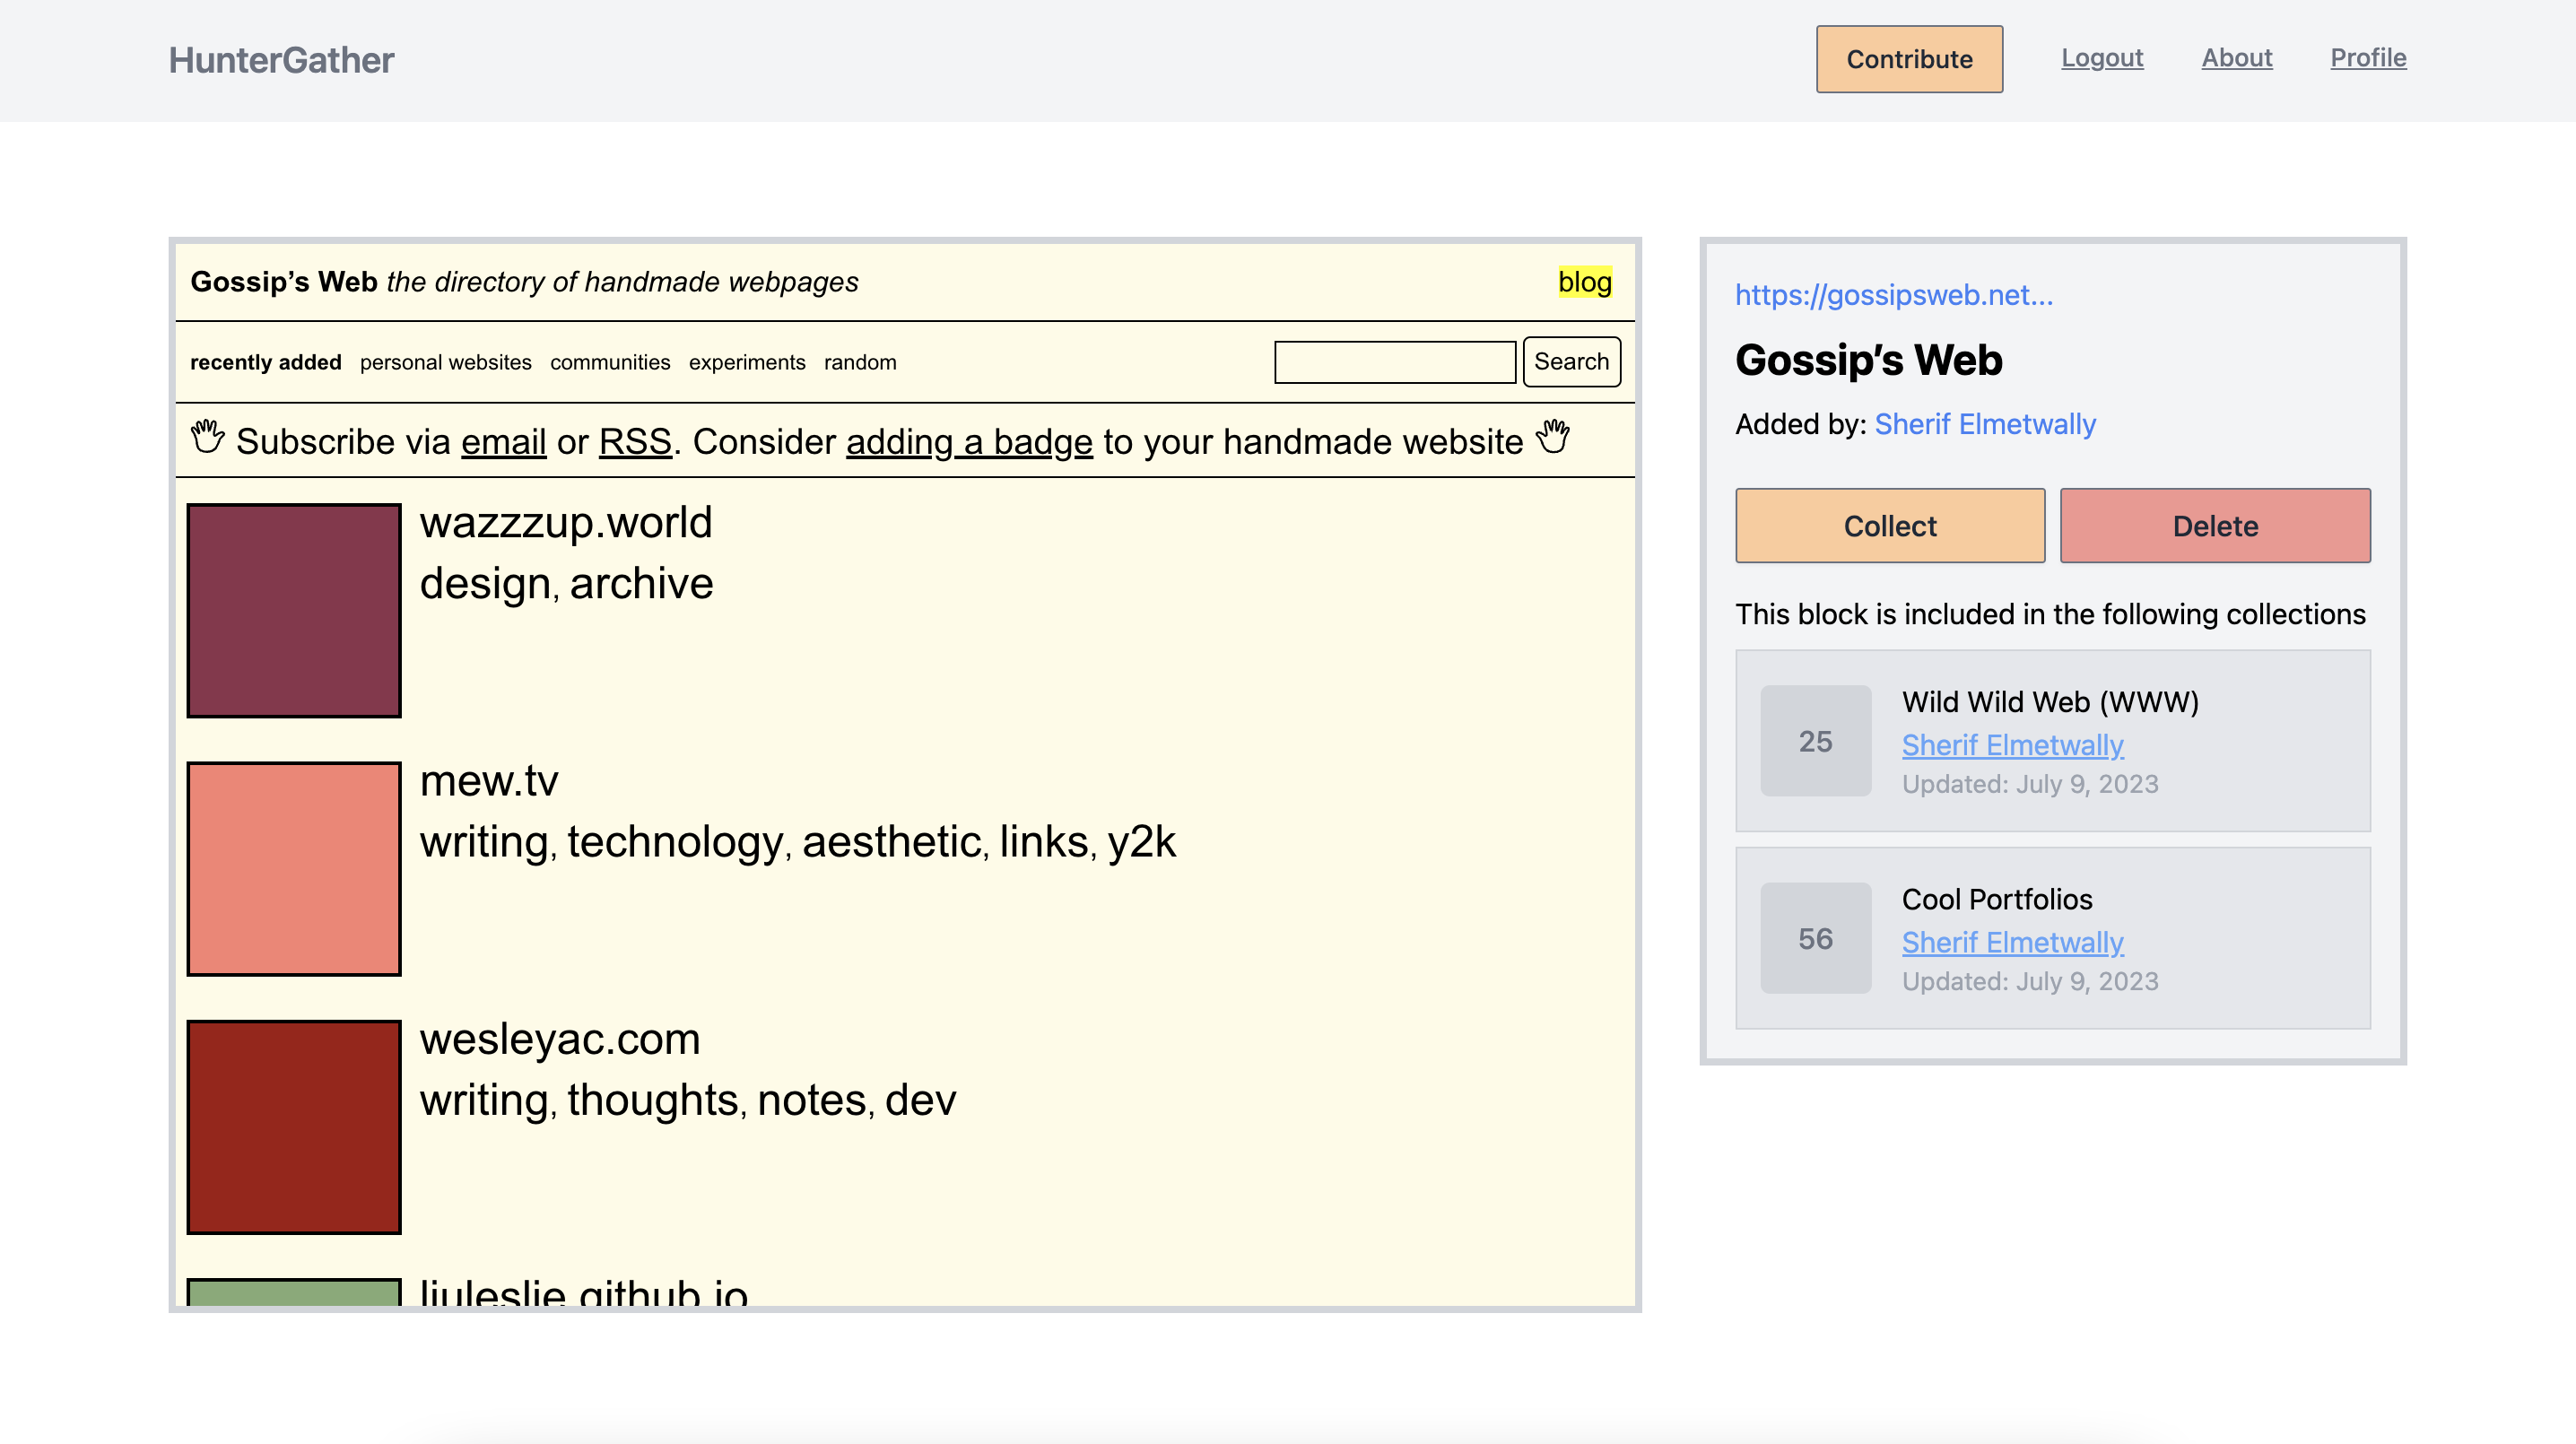Open the RSS link

click(635, 441)
